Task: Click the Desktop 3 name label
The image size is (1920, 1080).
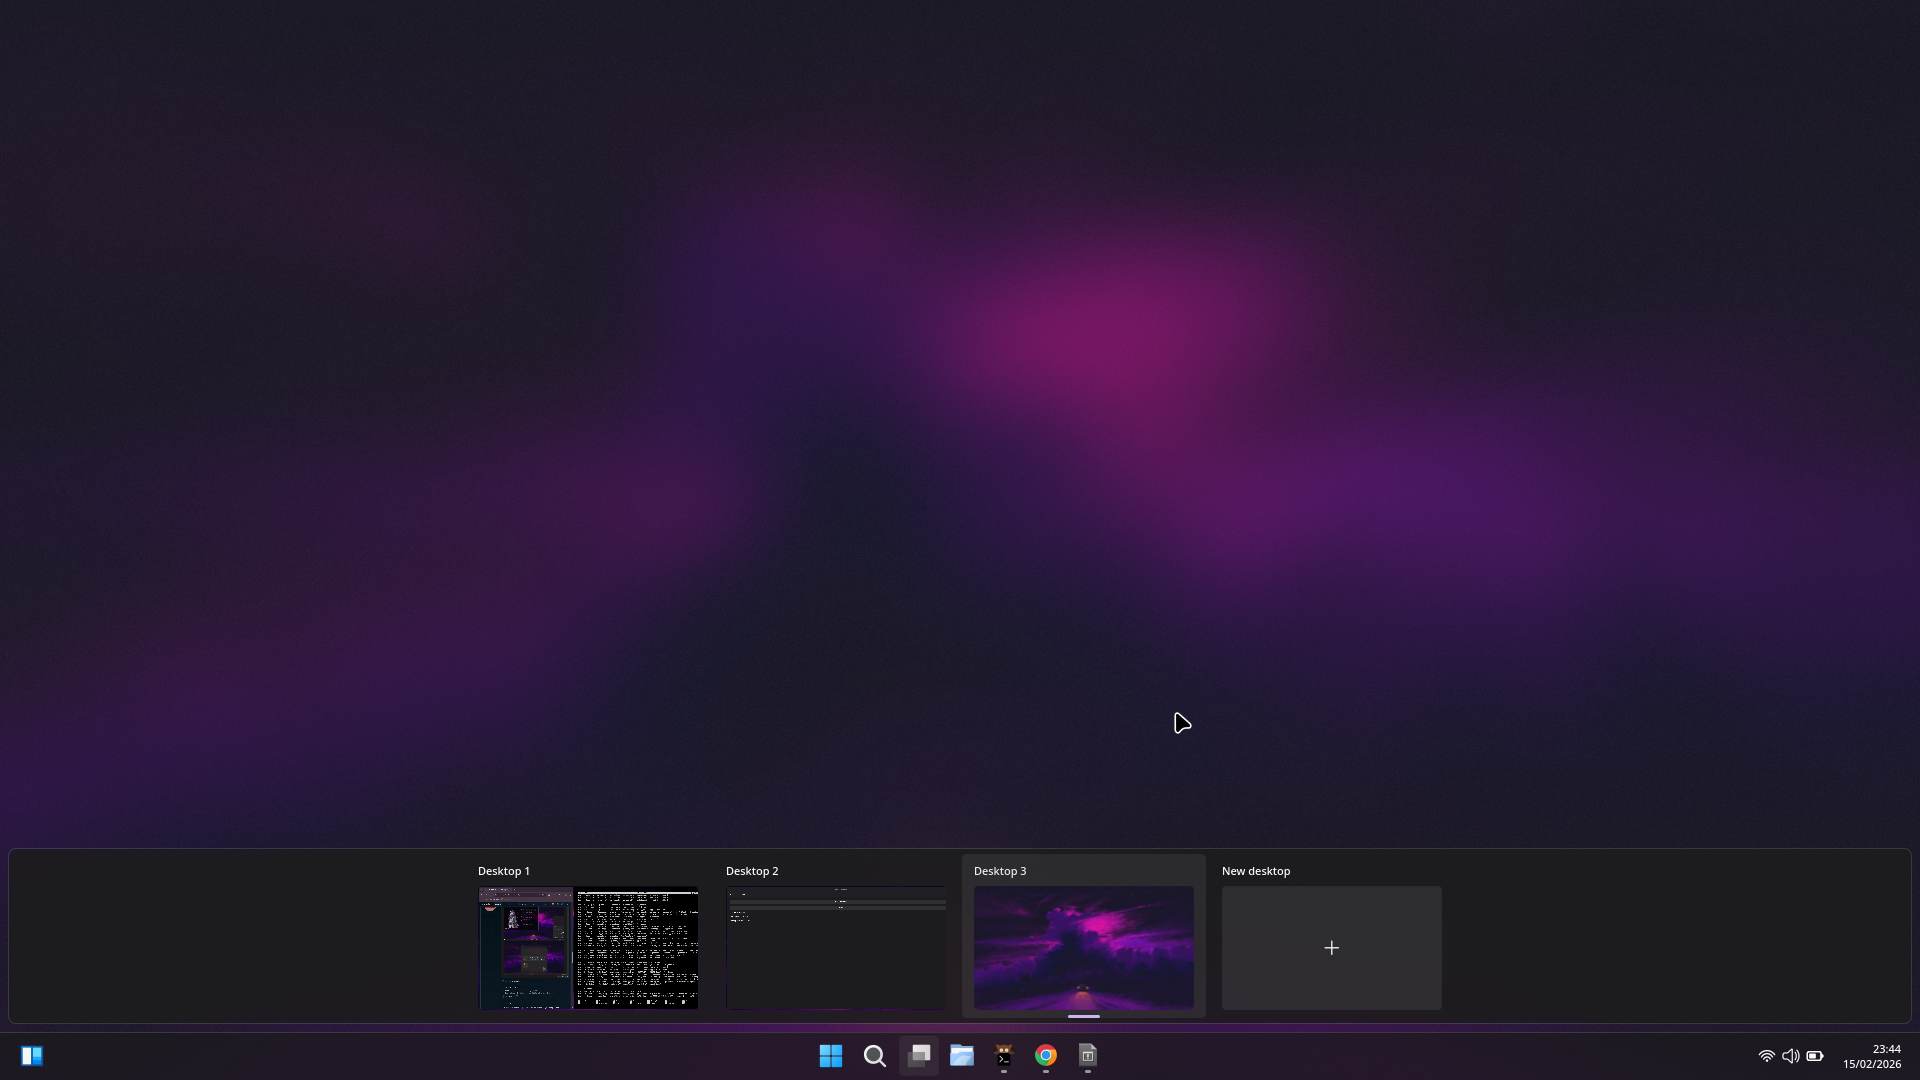Action: pyautogui.click(x=1000, y=871)
